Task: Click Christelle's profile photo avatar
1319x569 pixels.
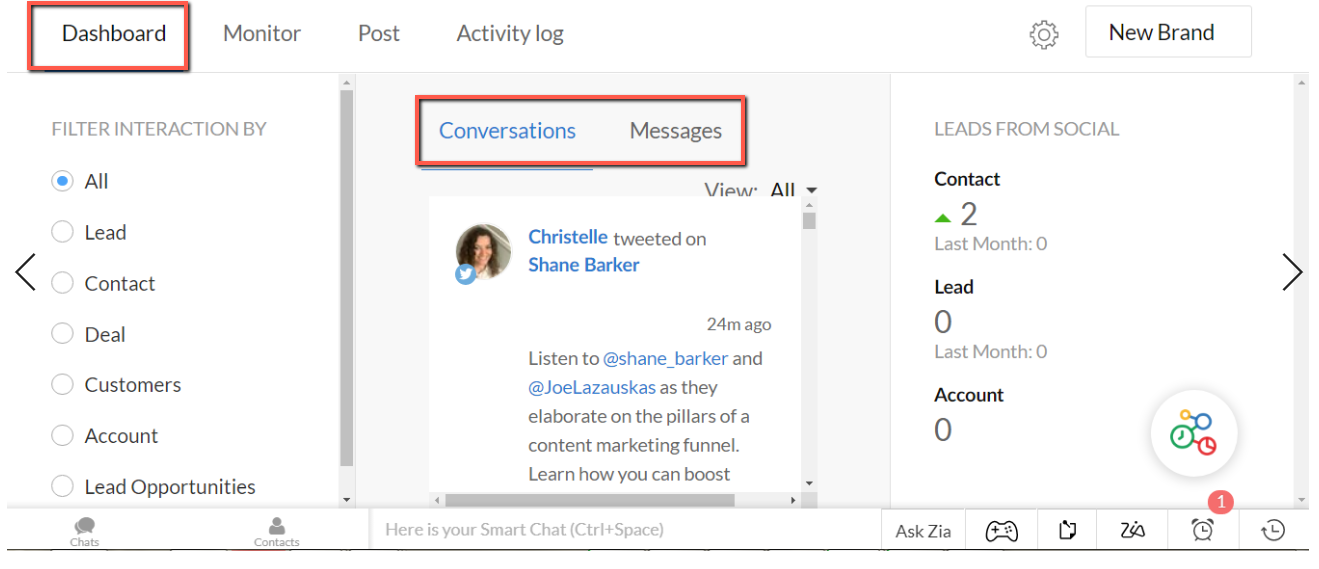Action: pyautogui.click(x=484, y=251)
